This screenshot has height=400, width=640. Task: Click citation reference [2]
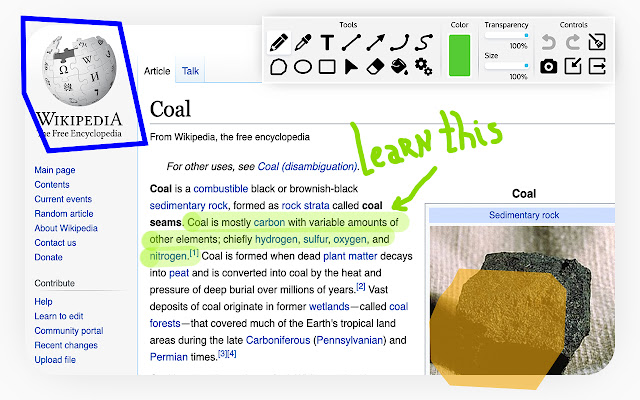click(x=361, y=287)
